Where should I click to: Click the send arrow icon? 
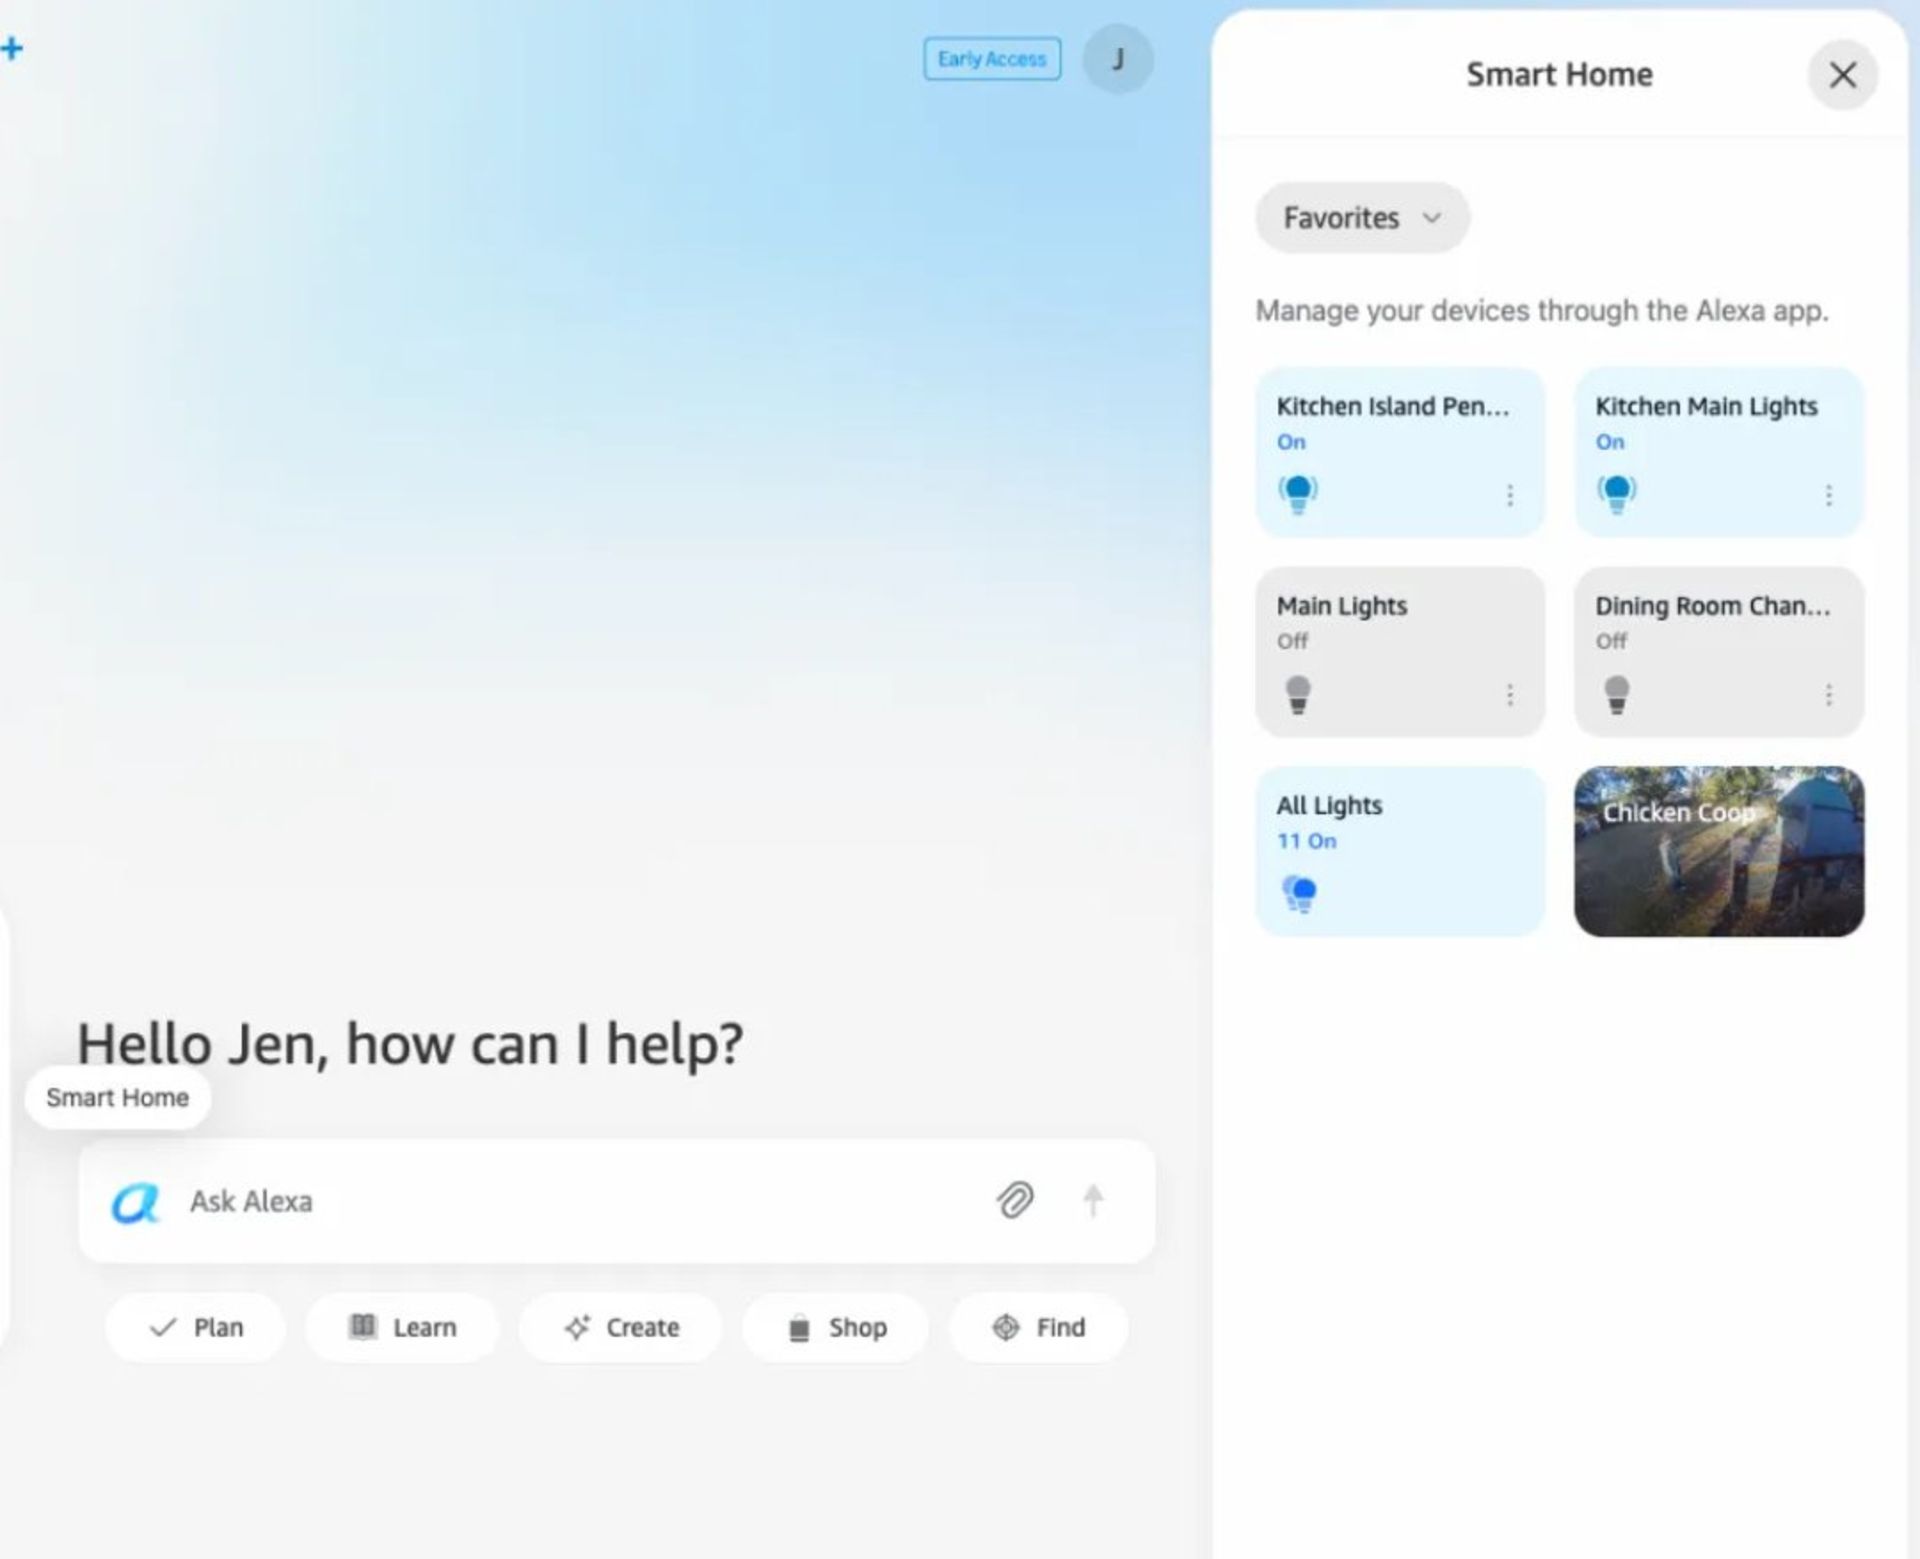[x=1093, y=1200]
